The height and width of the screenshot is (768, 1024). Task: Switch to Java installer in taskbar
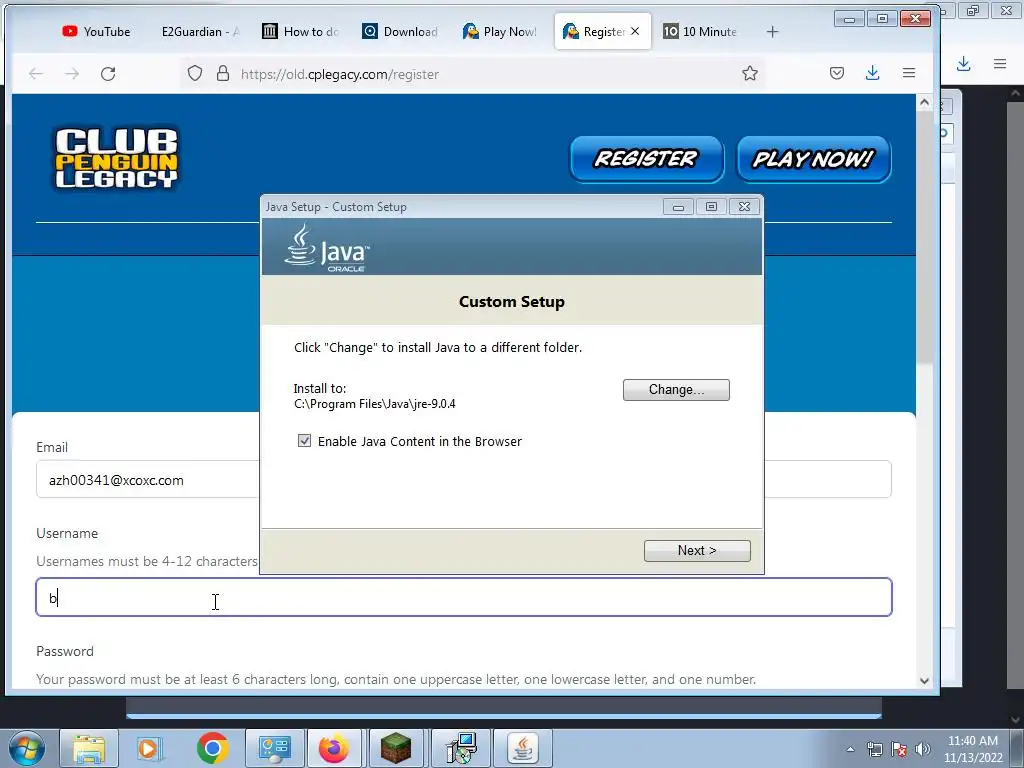(522, 748)
